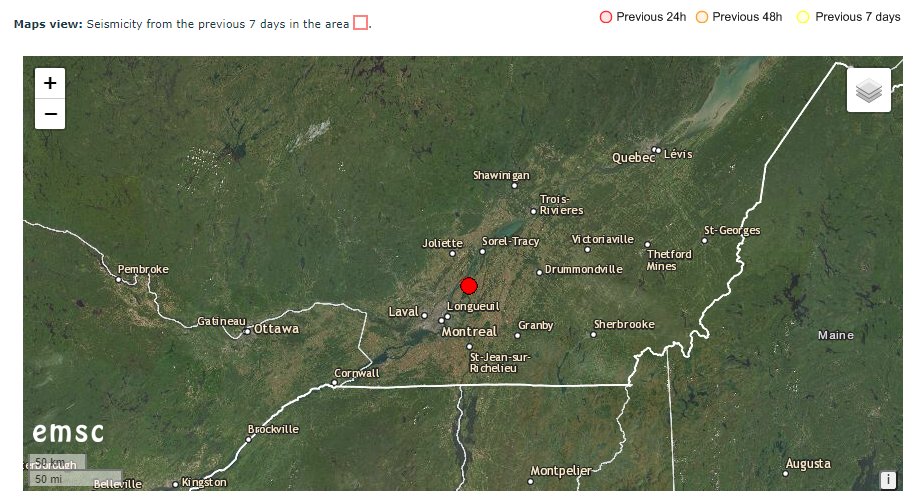Click the Ottawa city label
The height and width of the screenshot is (504, 921).
[x=276, y=329]
